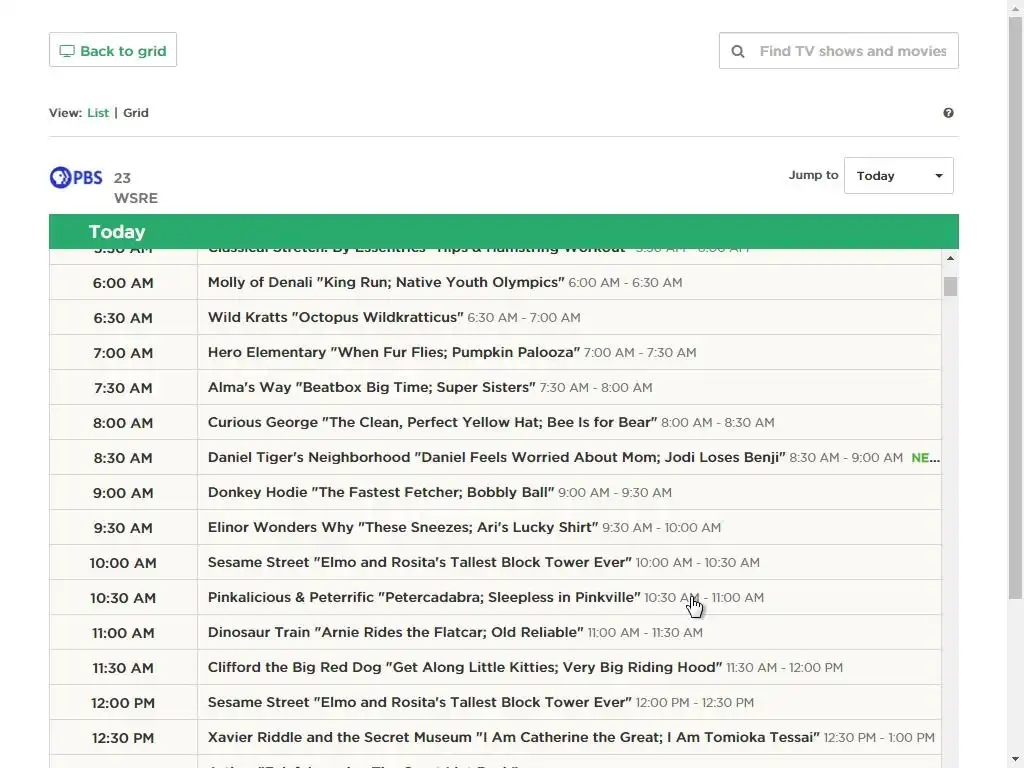Click the page vertical scrollbar
Image resolution: width=1024 pixels, height=768 pixels.
[x=1016, y=307]
